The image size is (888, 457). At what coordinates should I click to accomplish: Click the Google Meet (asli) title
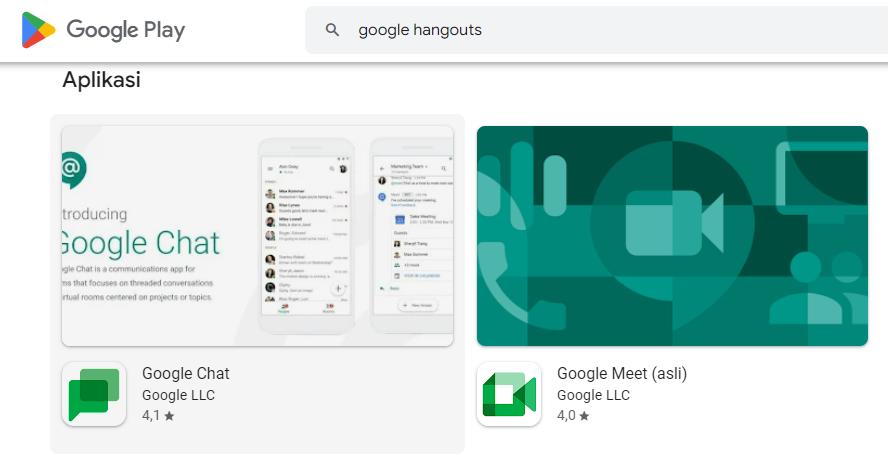point(622,374)
